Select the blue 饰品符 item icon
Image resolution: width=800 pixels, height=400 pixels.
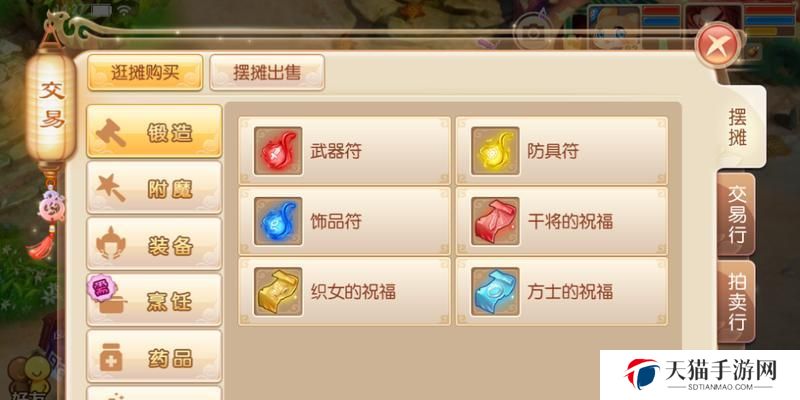tap(278, 221)
